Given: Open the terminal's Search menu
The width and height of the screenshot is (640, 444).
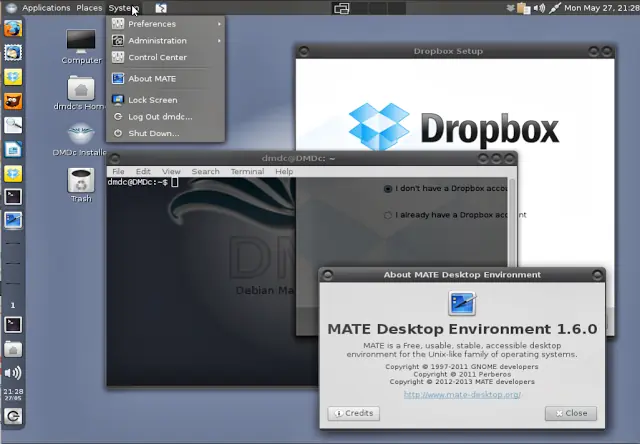Looking at the screenshot, I should tap(205, 172).
